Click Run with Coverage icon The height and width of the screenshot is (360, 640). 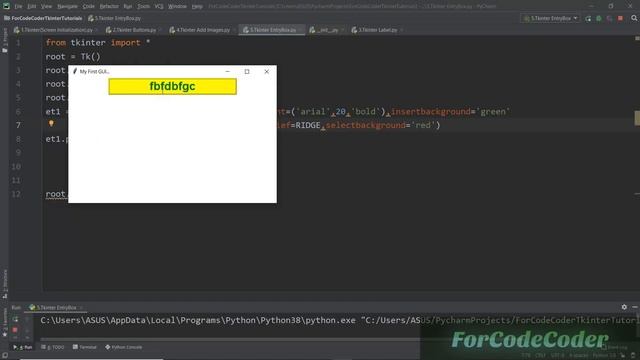pos(609,18)
